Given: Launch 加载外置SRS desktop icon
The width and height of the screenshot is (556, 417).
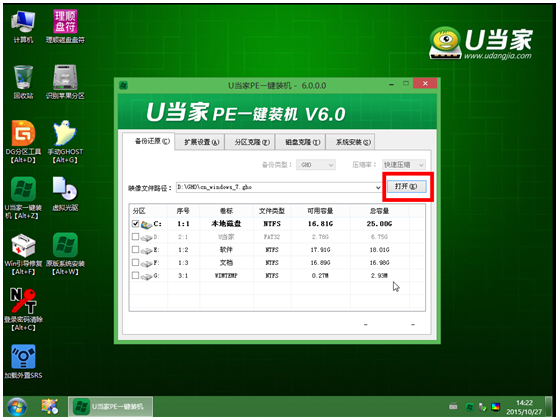Looking at the screenshot, I should coord(23,362).
